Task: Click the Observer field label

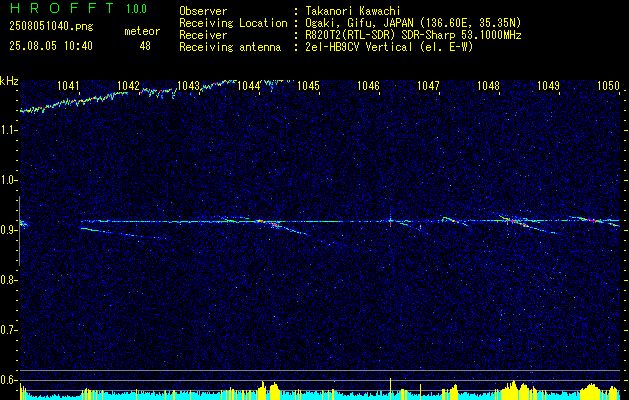Action: click(x=203, y=11)
